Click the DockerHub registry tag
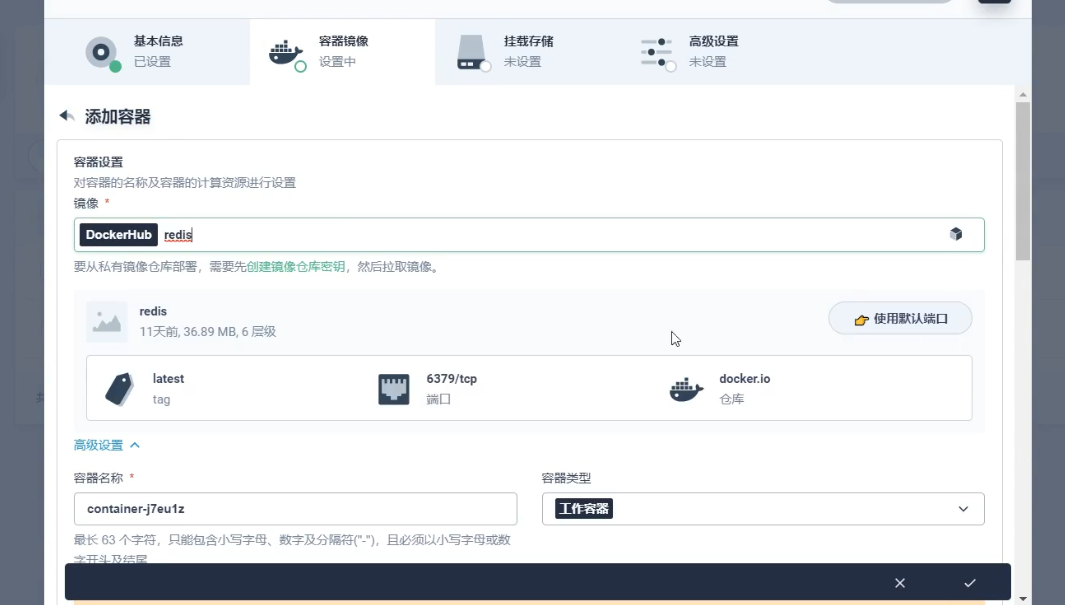 tap(119, 235)
